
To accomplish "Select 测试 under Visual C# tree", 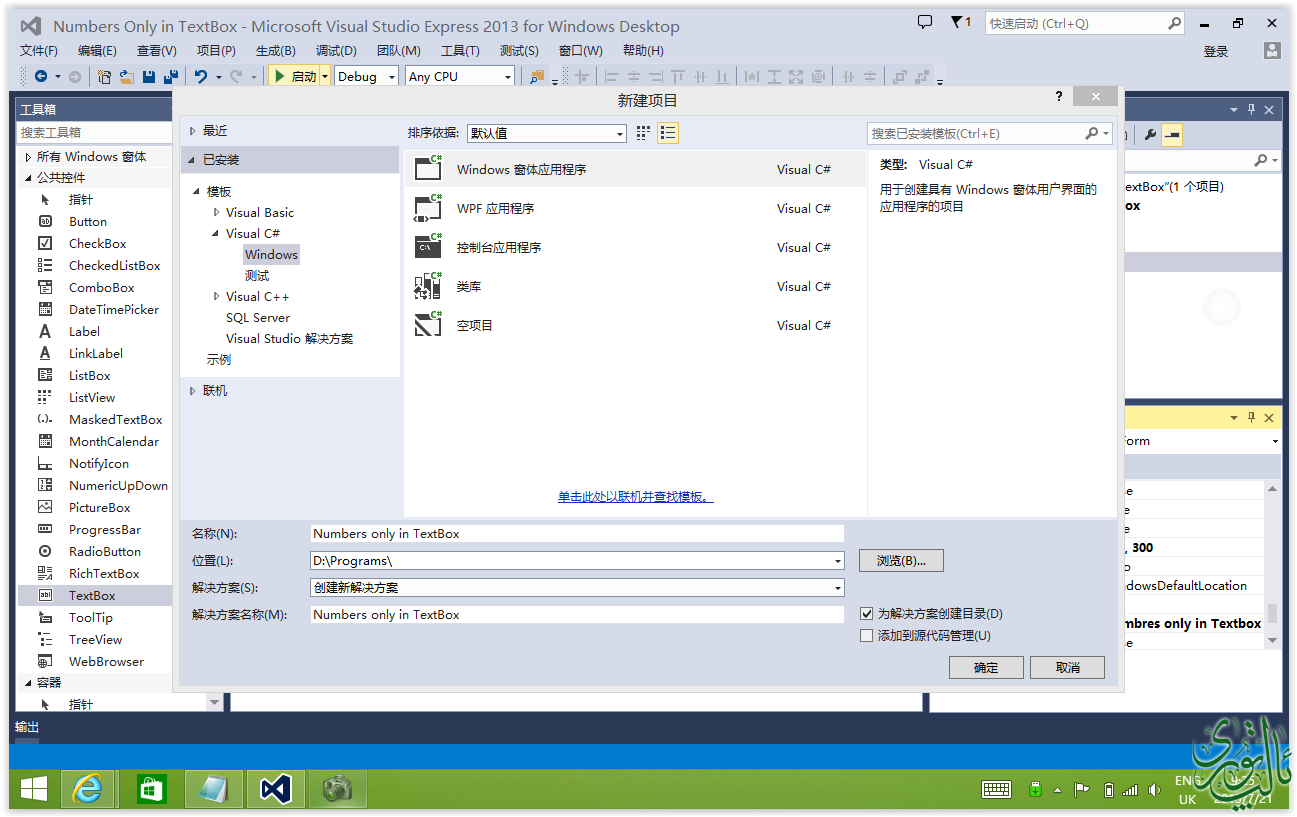I will click(x=257, y=275).
